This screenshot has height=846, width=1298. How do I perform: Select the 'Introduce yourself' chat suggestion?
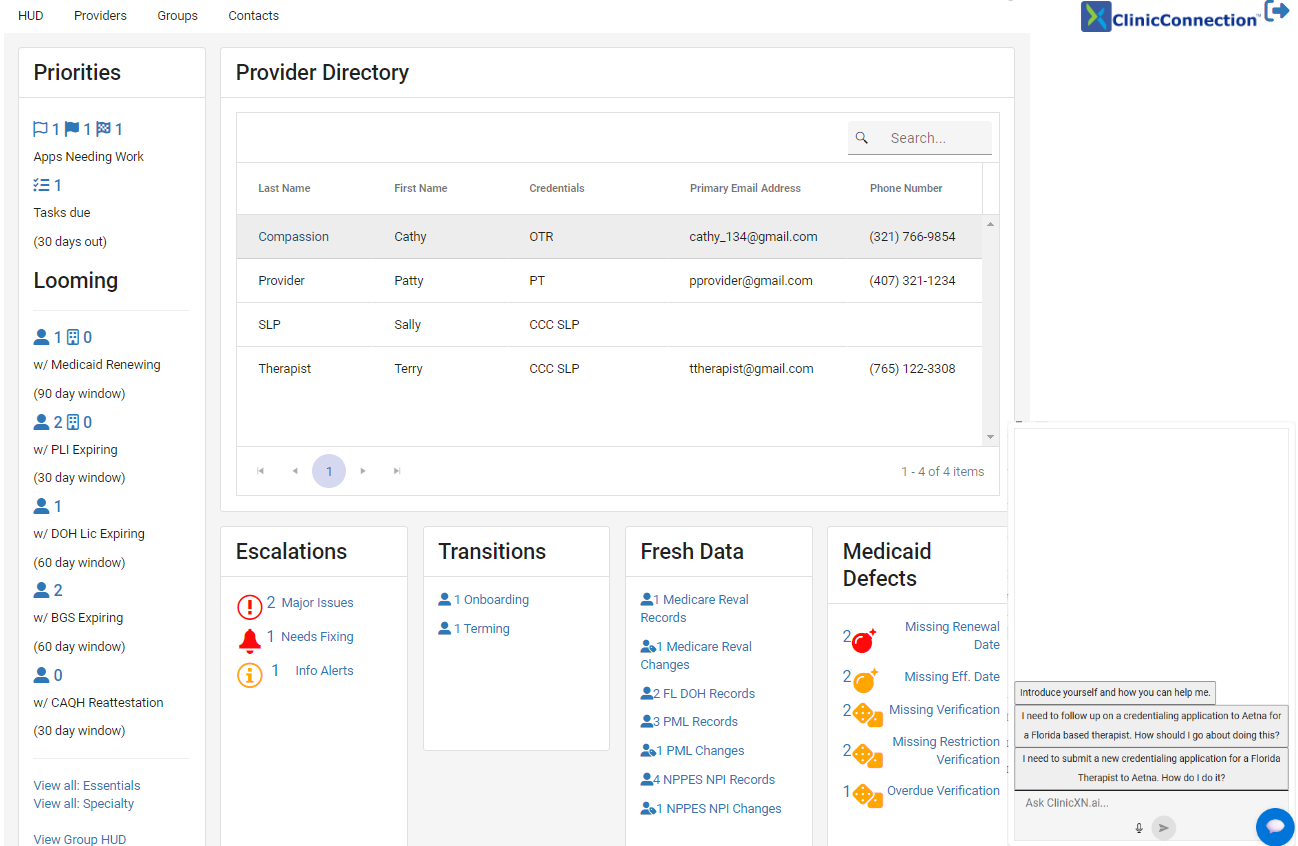pos(1115,692)
